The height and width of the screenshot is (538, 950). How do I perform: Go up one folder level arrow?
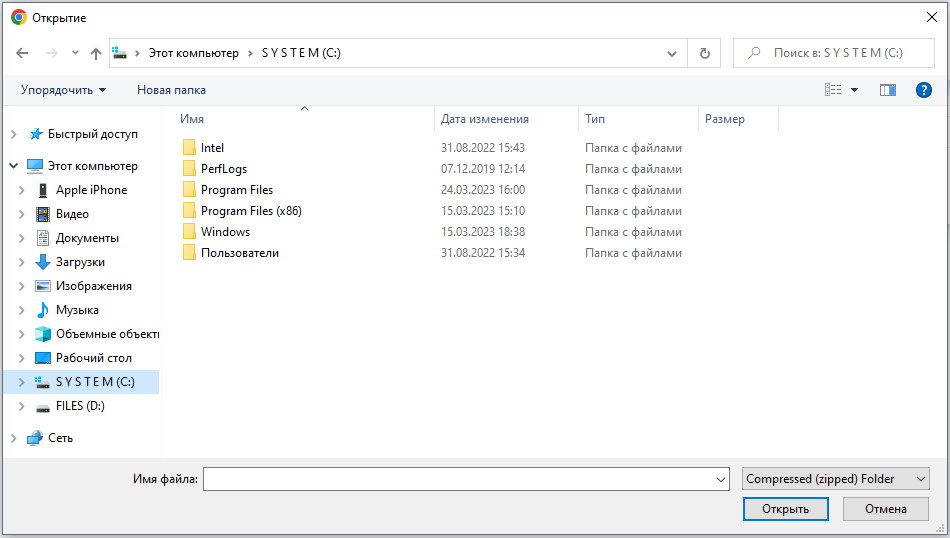pyautogui.click(x=96, y=53)
